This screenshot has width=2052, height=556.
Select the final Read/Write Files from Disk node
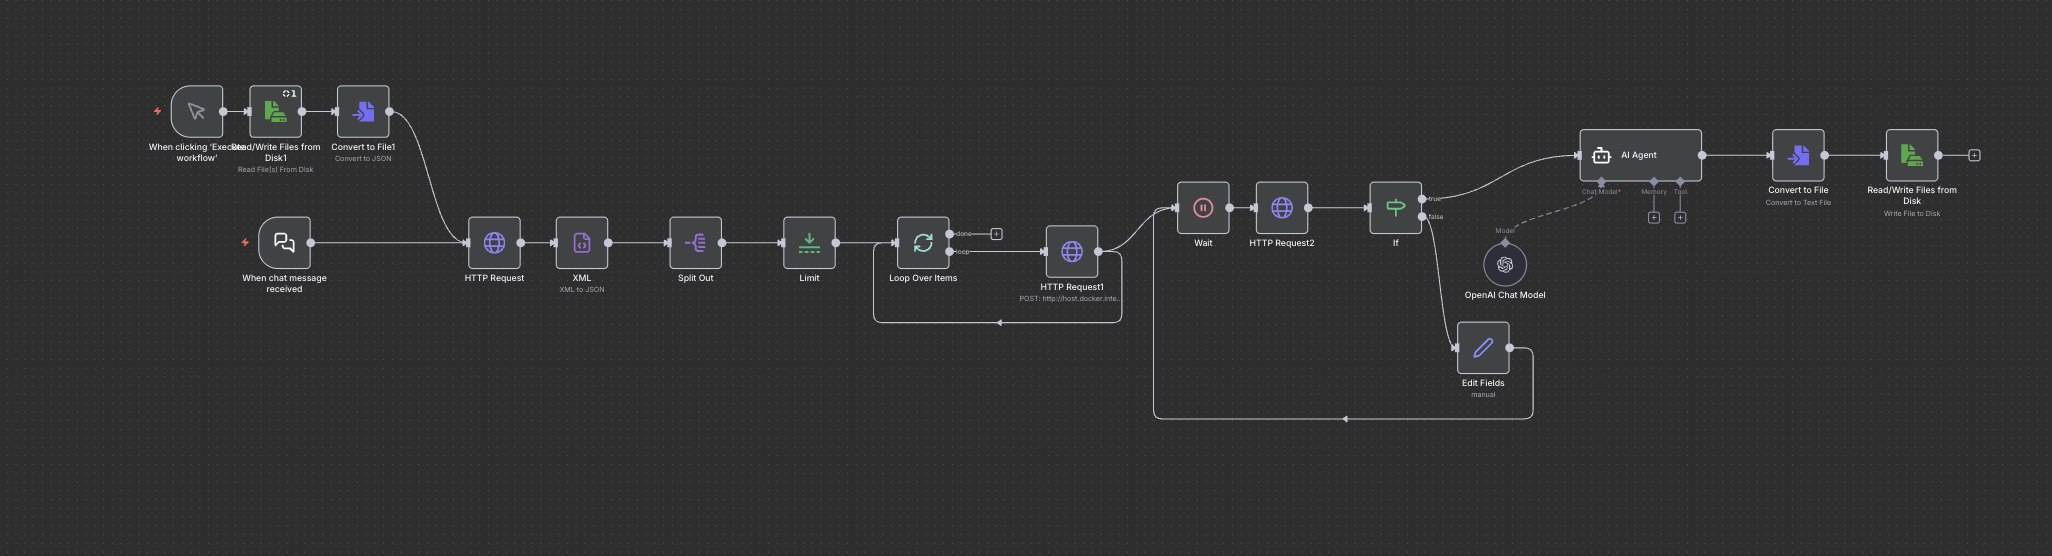[x=1912, y=155]
